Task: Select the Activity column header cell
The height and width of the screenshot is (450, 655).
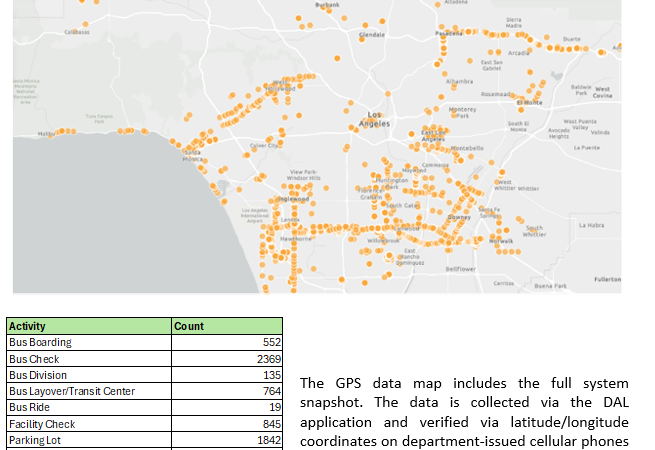Action: coord(89,326)
